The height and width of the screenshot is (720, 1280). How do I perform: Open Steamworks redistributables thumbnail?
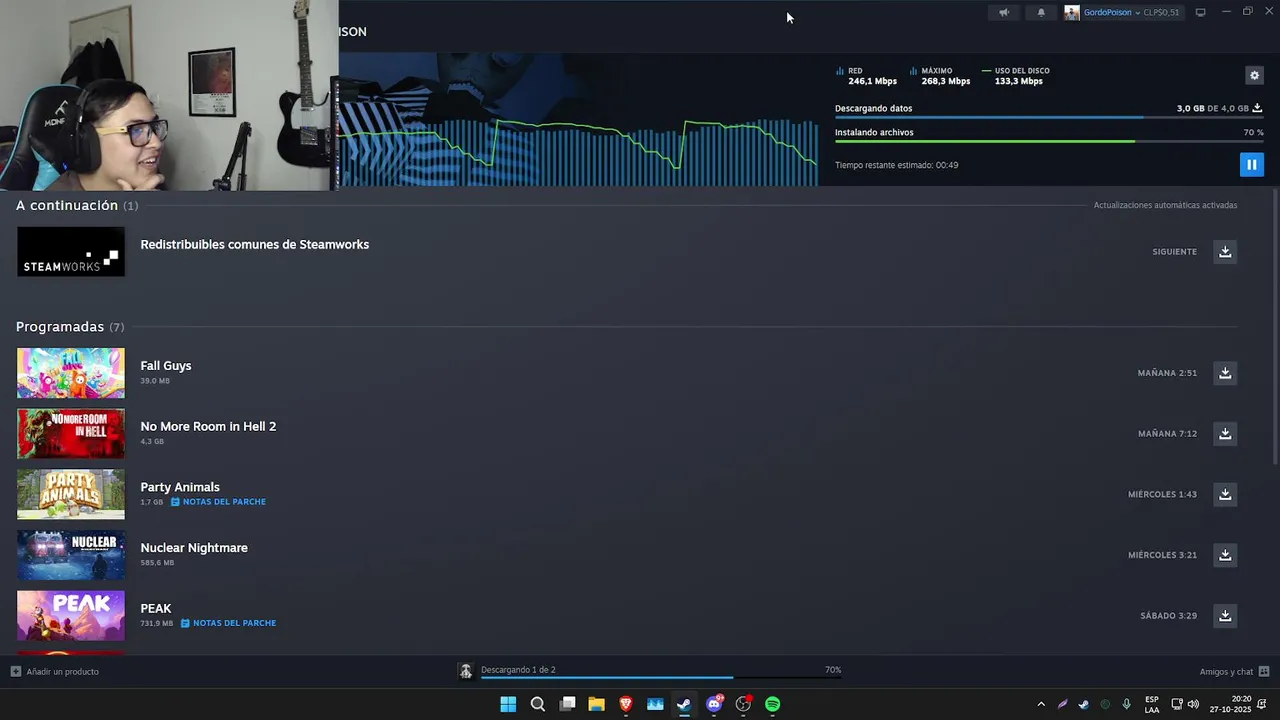[x=71, y=251]
